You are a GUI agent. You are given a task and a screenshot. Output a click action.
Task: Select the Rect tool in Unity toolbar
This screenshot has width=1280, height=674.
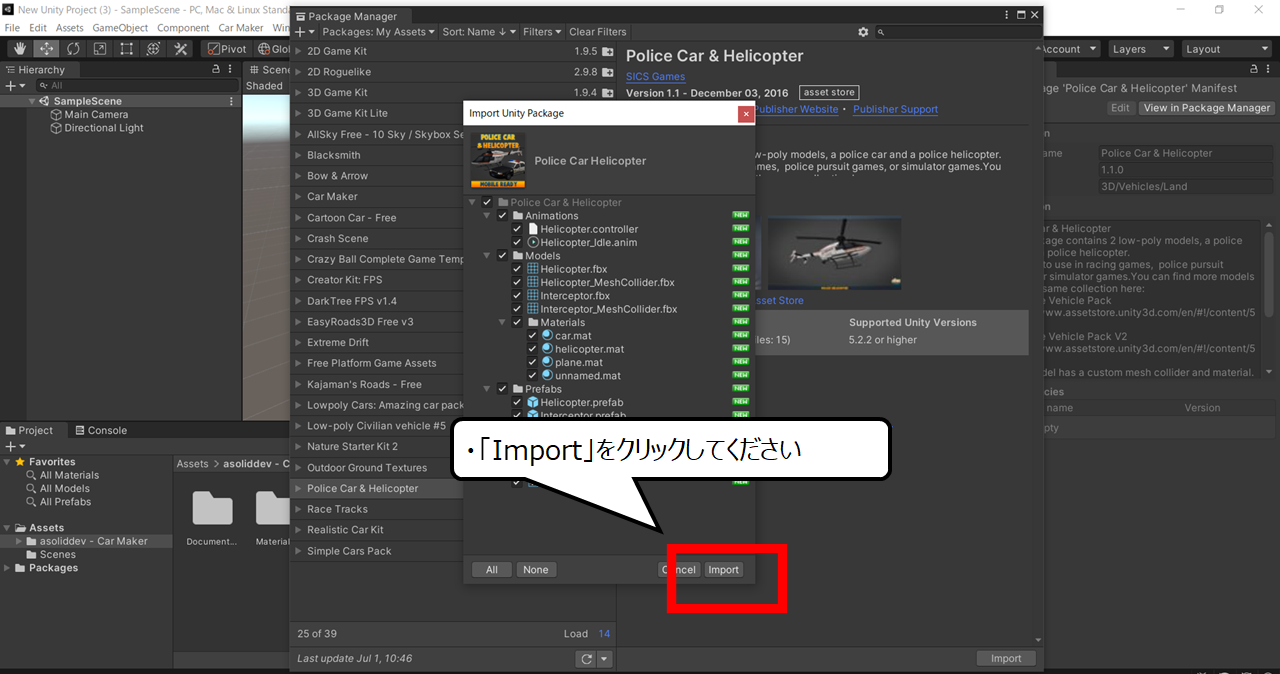pyautogui.click(x=127, y=49)
